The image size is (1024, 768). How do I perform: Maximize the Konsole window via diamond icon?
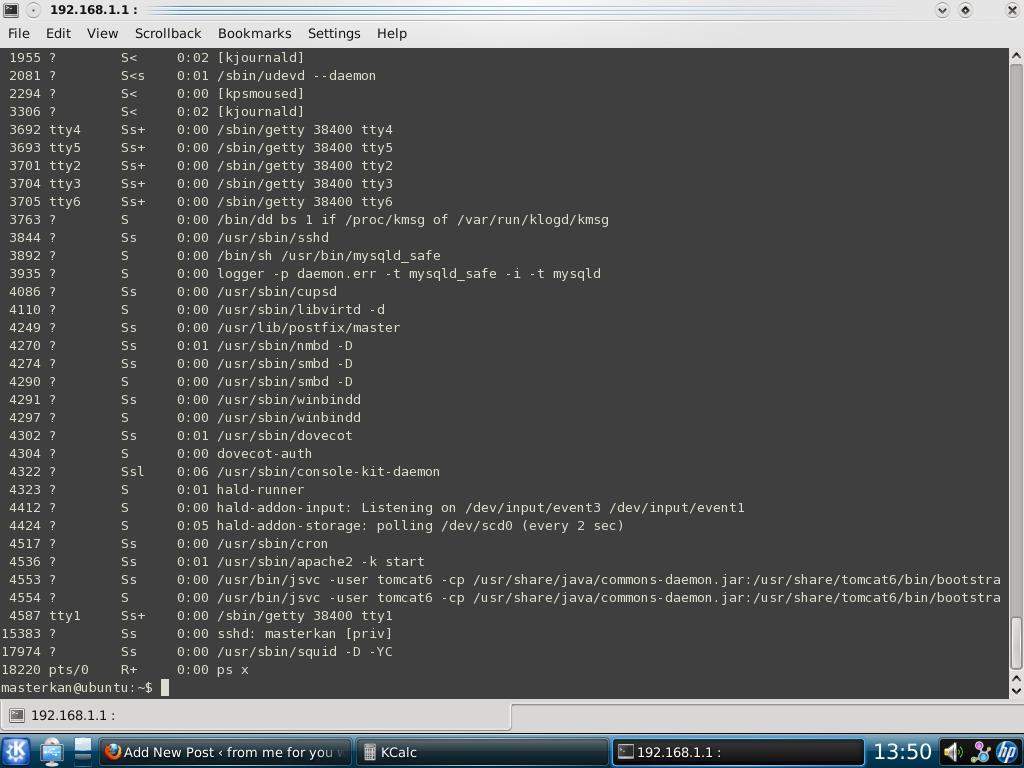[x=965, y=10]
